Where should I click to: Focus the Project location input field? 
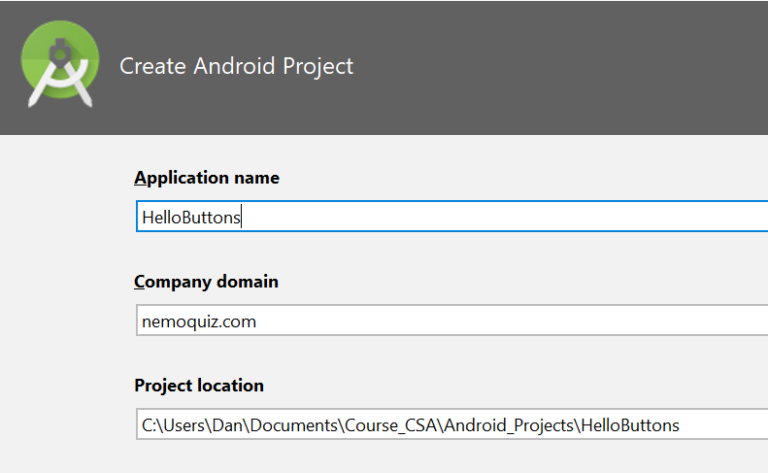[452, 424]
